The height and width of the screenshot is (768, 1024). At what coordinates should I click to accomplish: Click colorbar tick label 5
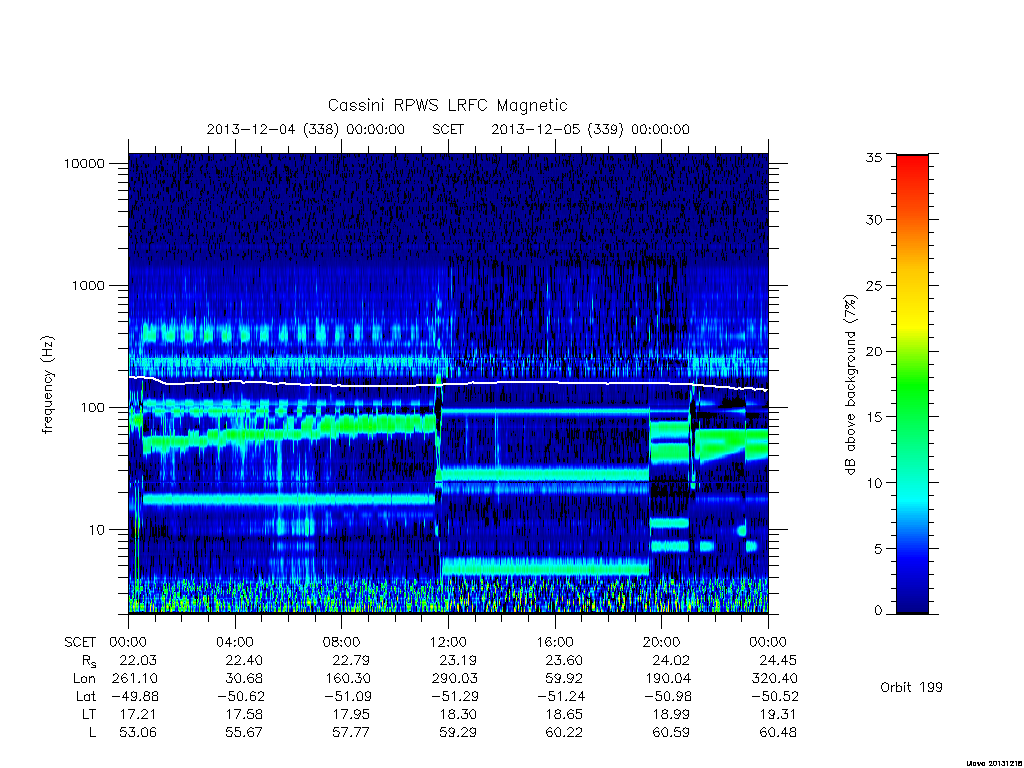coord(878,549)
